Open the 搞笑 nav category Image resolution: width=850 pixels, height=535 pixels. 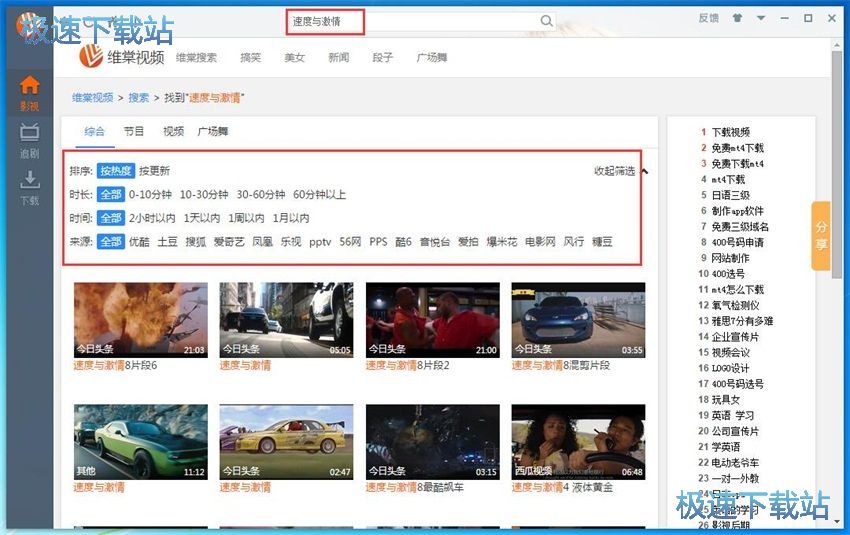[x=250, y=57]
